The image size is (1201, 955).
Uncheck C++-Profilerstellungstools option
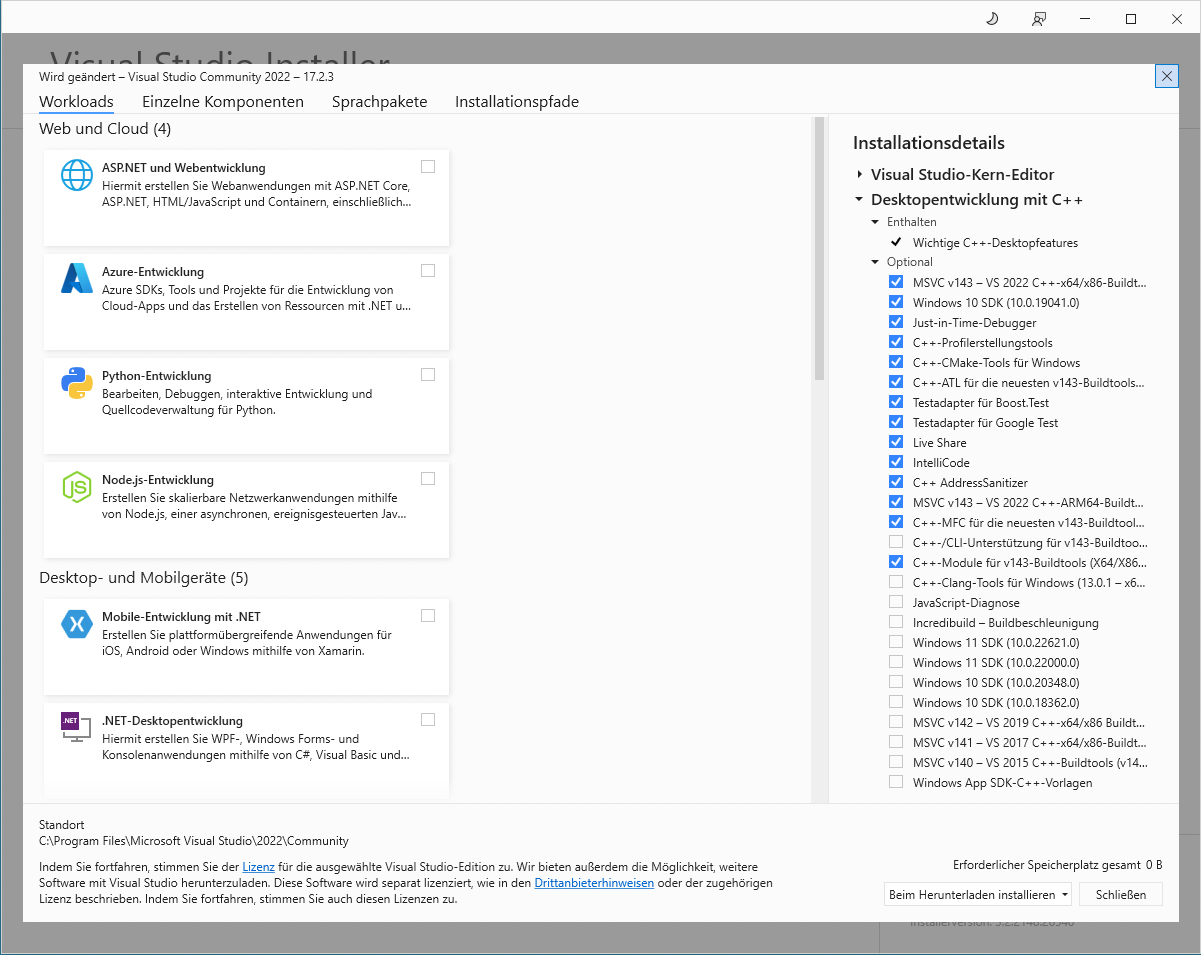click(896, 342)
